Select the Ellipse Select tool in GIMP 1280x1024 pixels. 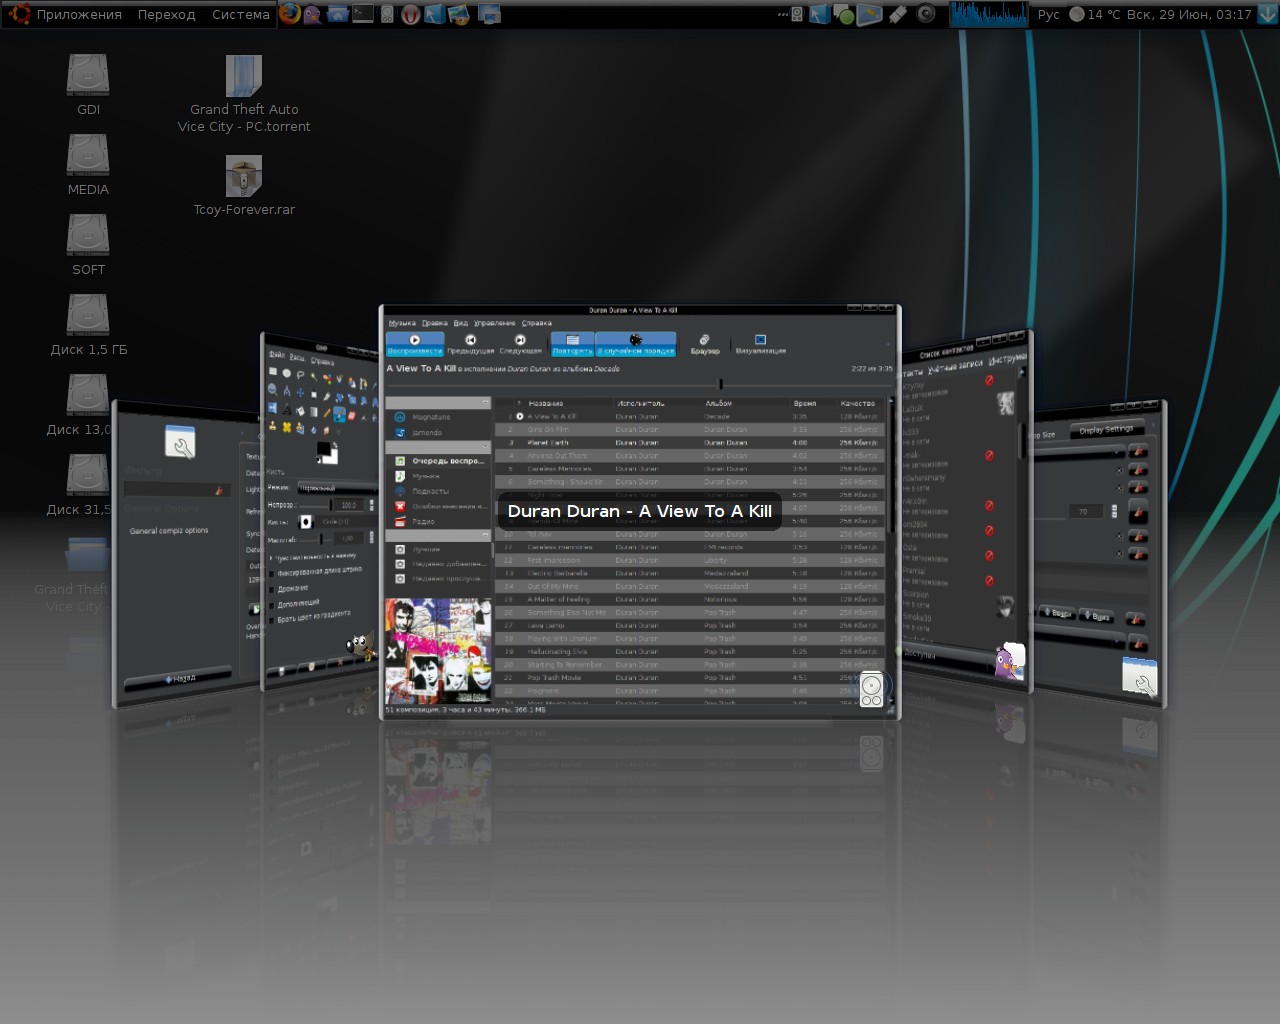click(x=286, y=373)
